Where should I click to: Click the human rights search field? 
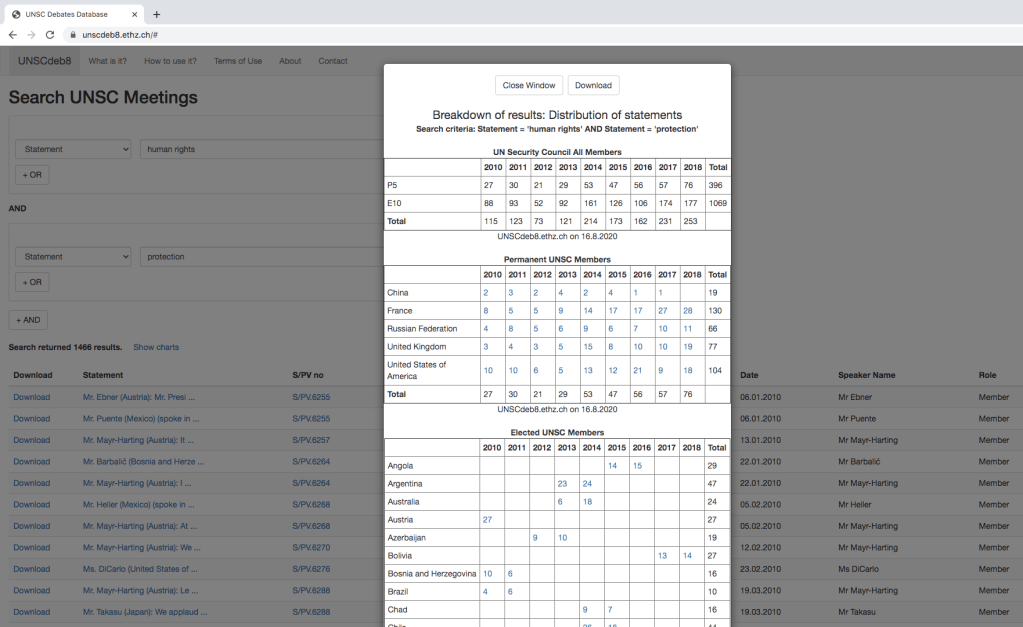pos(260,149)
